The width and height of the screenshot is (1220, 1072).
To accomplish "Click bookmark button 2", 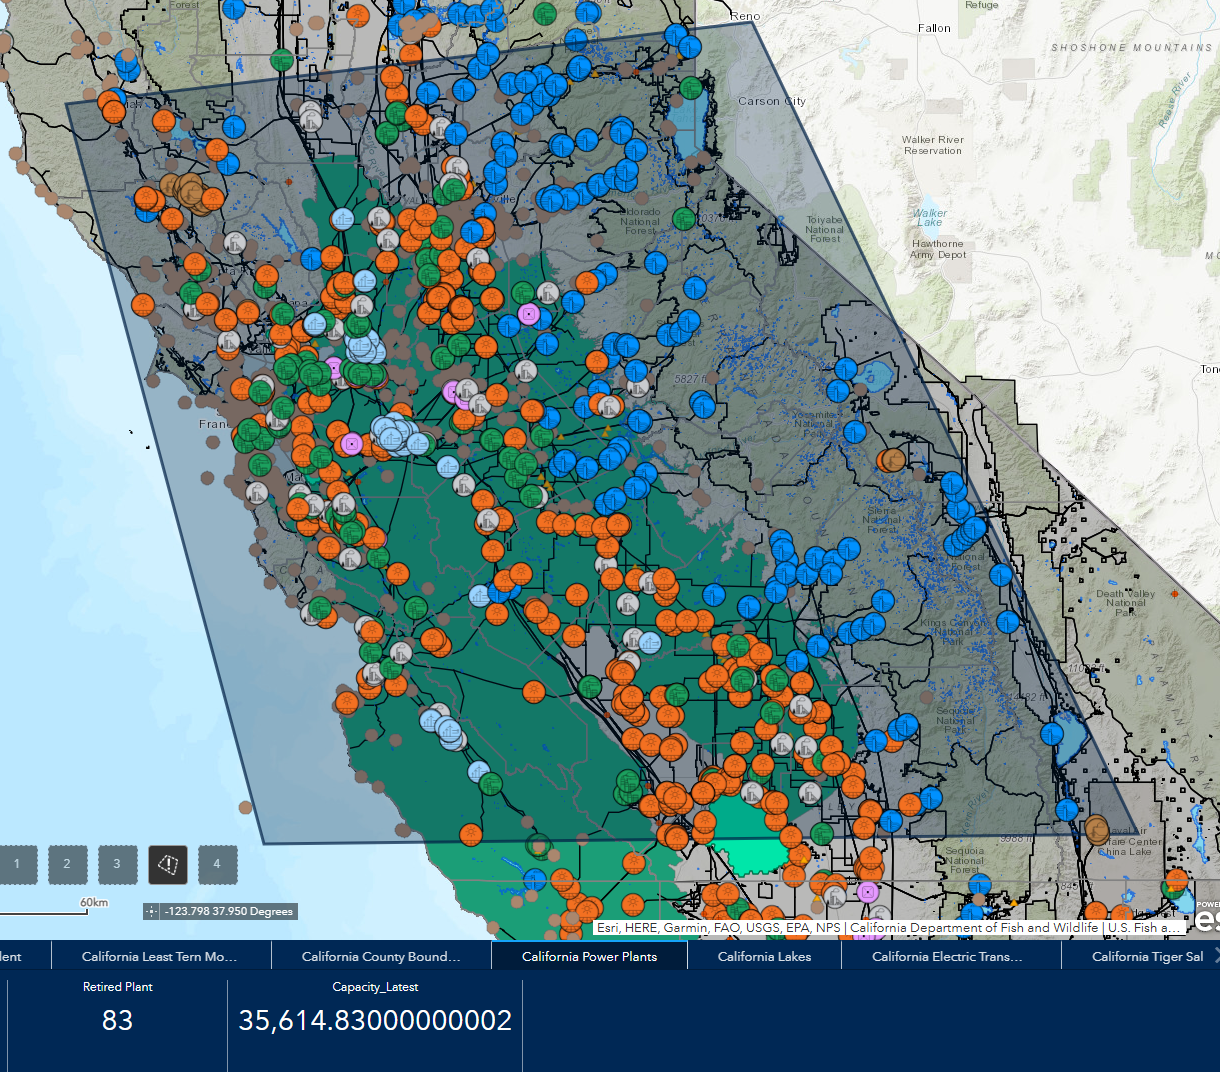I will [66, 864].
